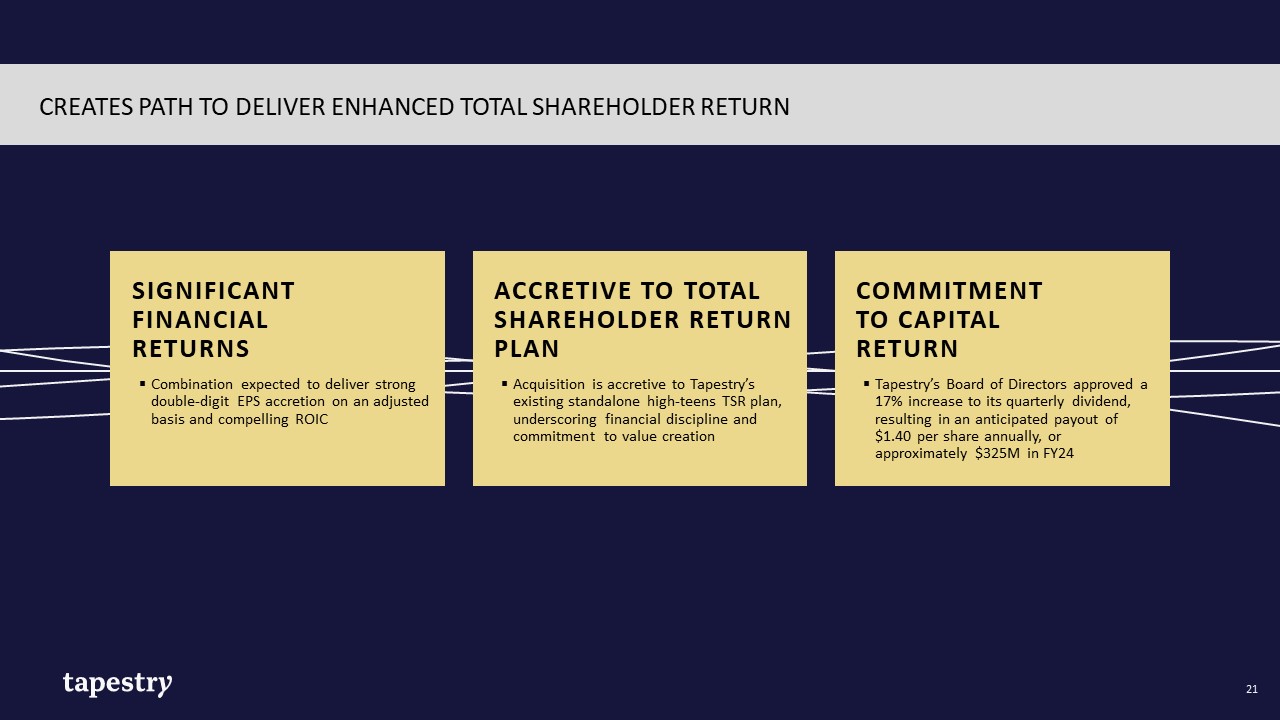This screenshot has width=1280, height=720.
Task: Click the bullet marker before "Combination expected"
Action: click(143, 384)
